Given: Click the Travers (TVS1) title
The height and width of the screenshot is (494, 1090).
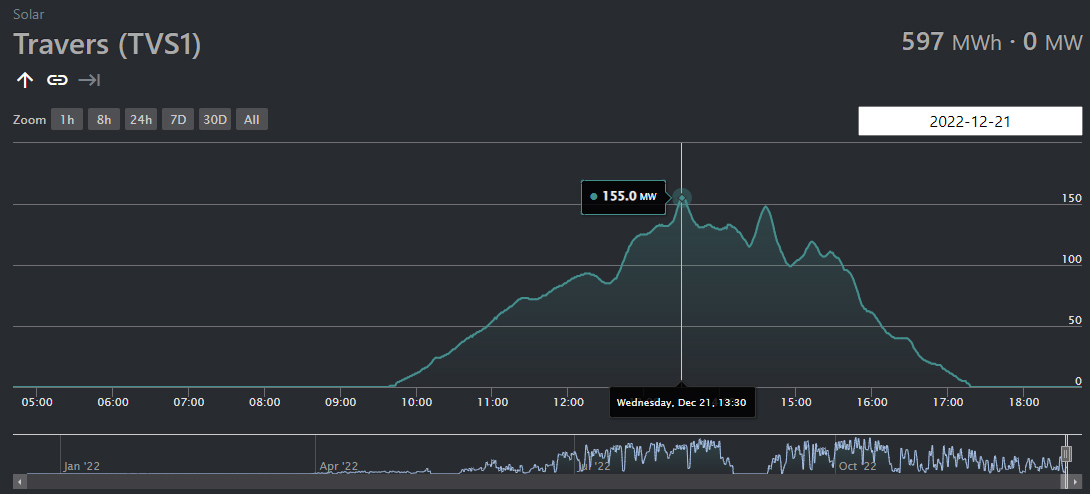Looking at the screenshot, I should point(108,45).
